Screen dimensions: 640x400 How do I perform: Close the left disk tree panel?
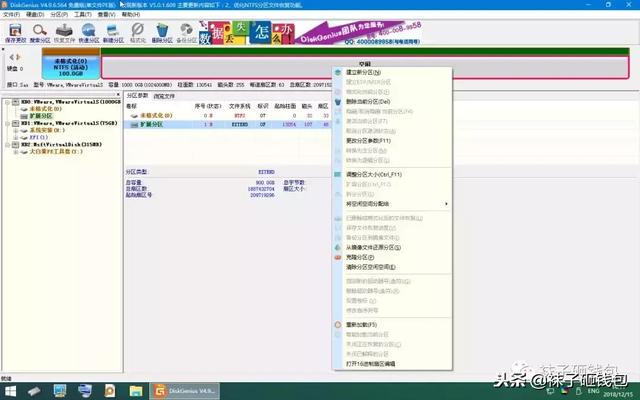pyautogui.click(x=118, y=96)
